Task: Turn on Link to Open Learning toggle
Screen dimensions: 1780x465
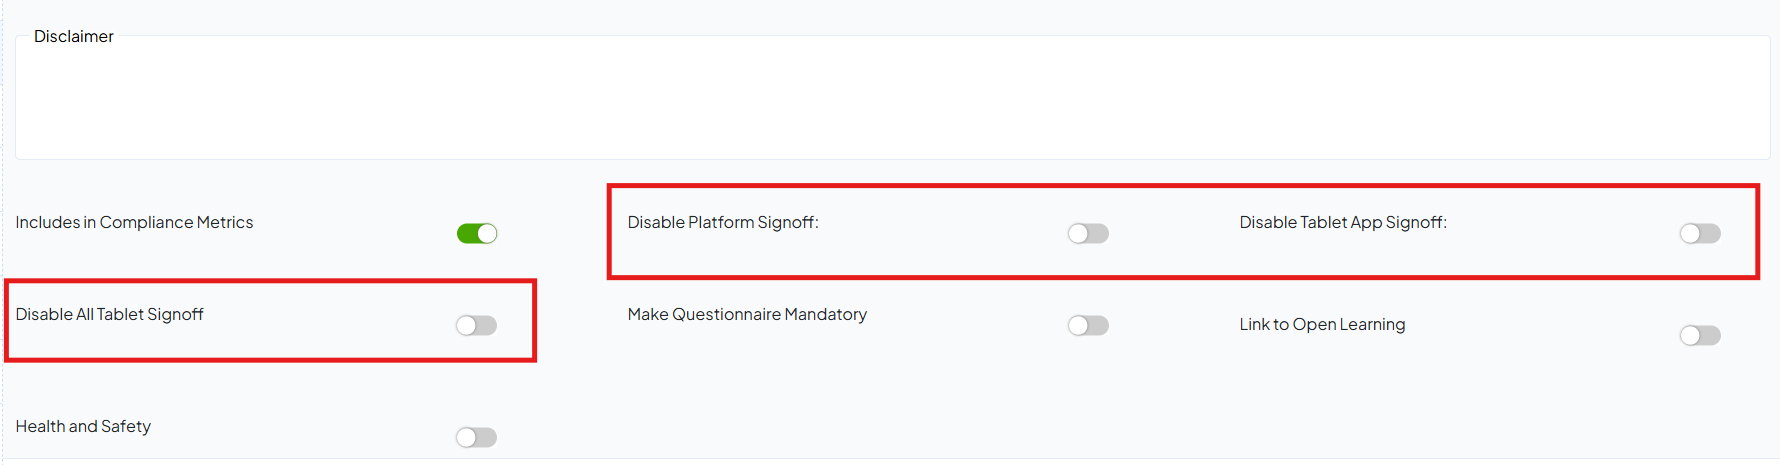Action: click(x=1700, y=335)
